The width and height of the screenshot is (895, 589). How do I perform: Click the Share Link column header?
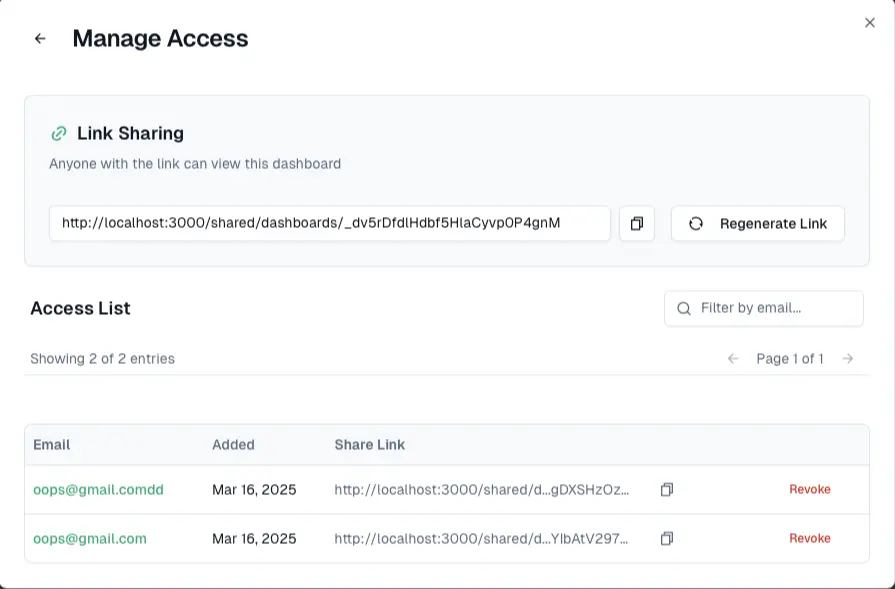[369, 445]
